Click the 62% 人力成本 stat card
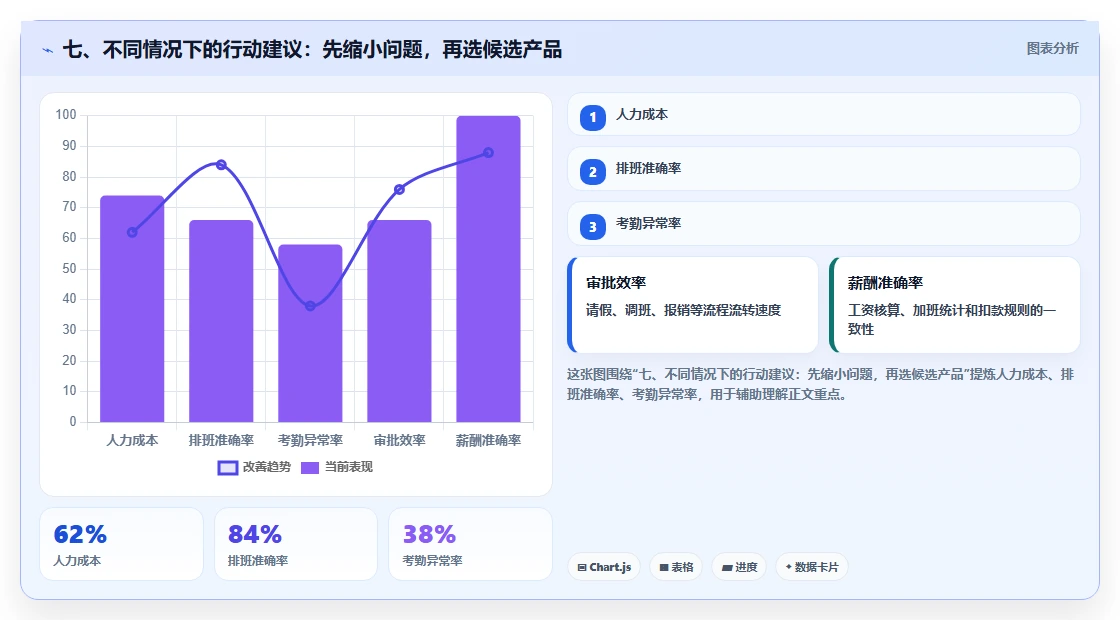1120x620 pixels. (x=121, y=544)
